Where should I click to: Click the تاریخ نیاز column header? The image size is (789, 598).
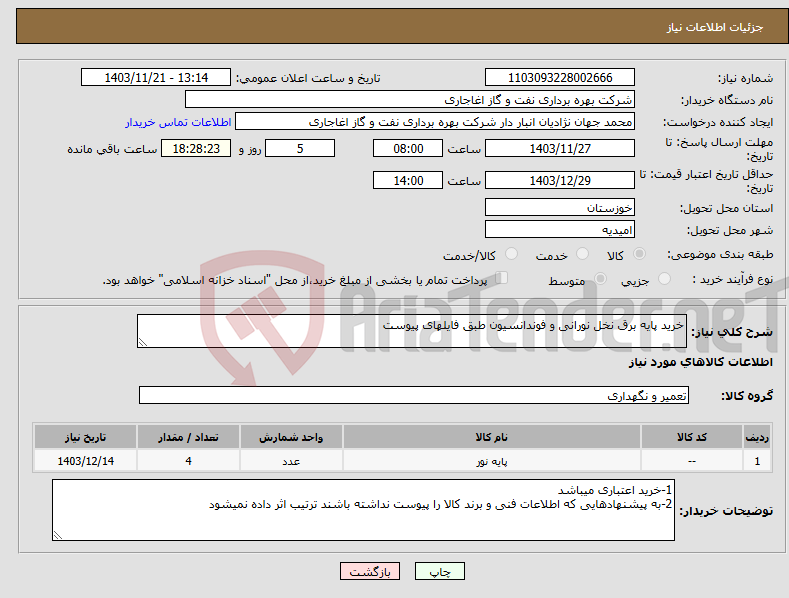click(x=86, y=437)
